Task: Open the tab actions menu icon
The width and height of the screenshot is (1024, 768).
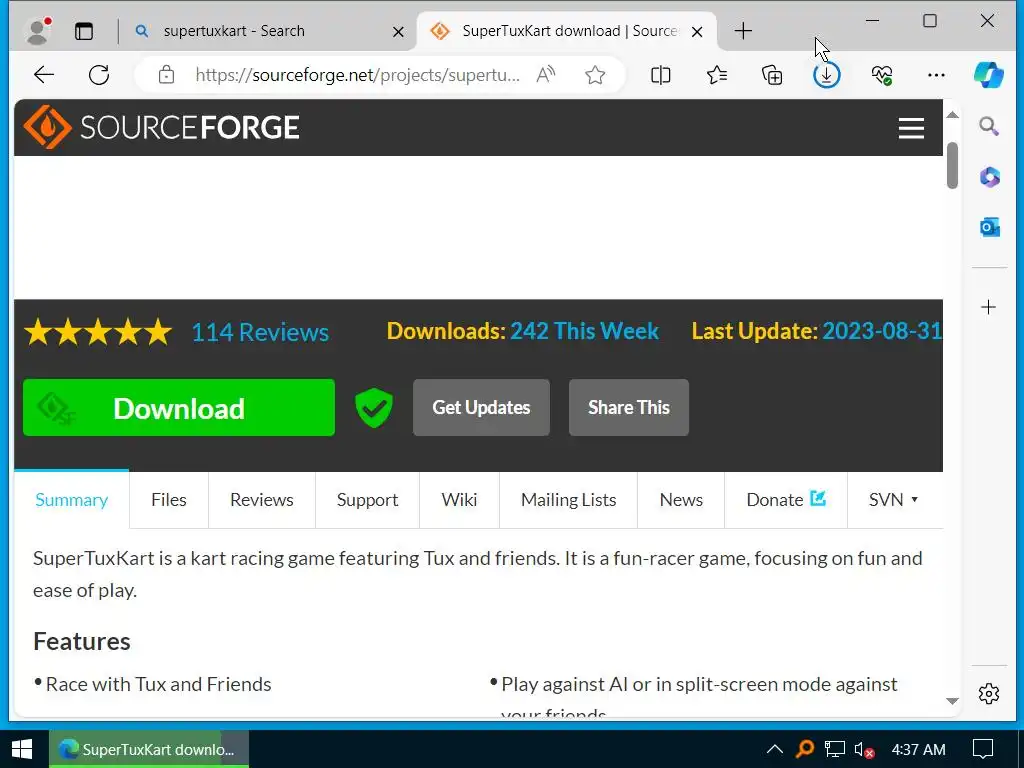Action: (84, 31)
